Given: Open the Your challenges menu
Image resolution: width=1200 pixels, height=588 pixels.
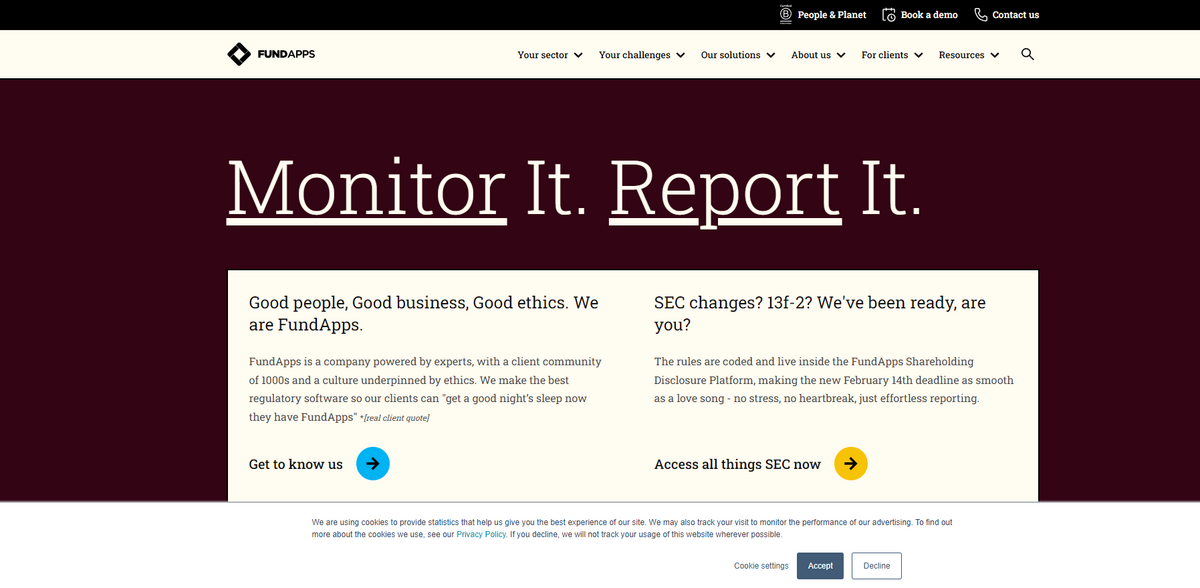Looking at the screenshot, I should click(x=642, y=55).
